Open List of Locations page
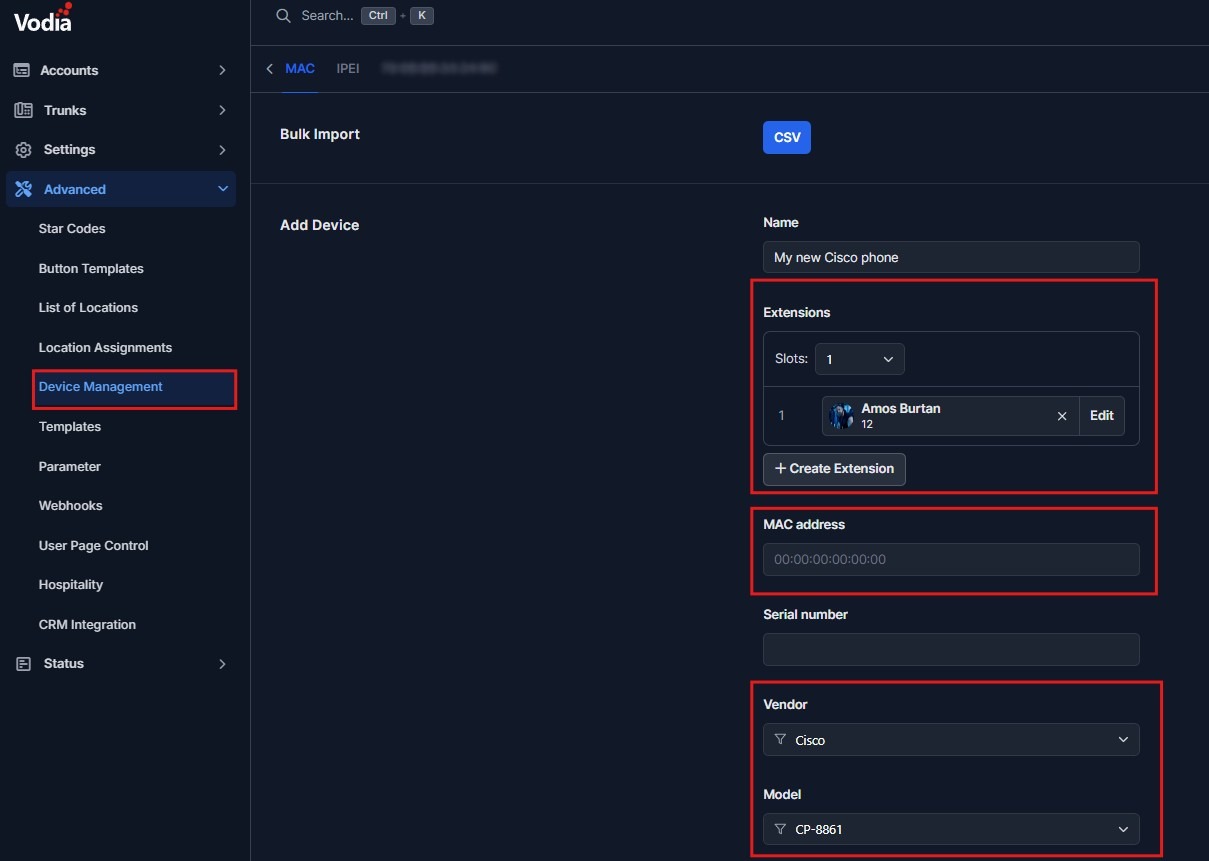Image resolution: width=1209 pixels, height=861 pixels. point(88,308)
